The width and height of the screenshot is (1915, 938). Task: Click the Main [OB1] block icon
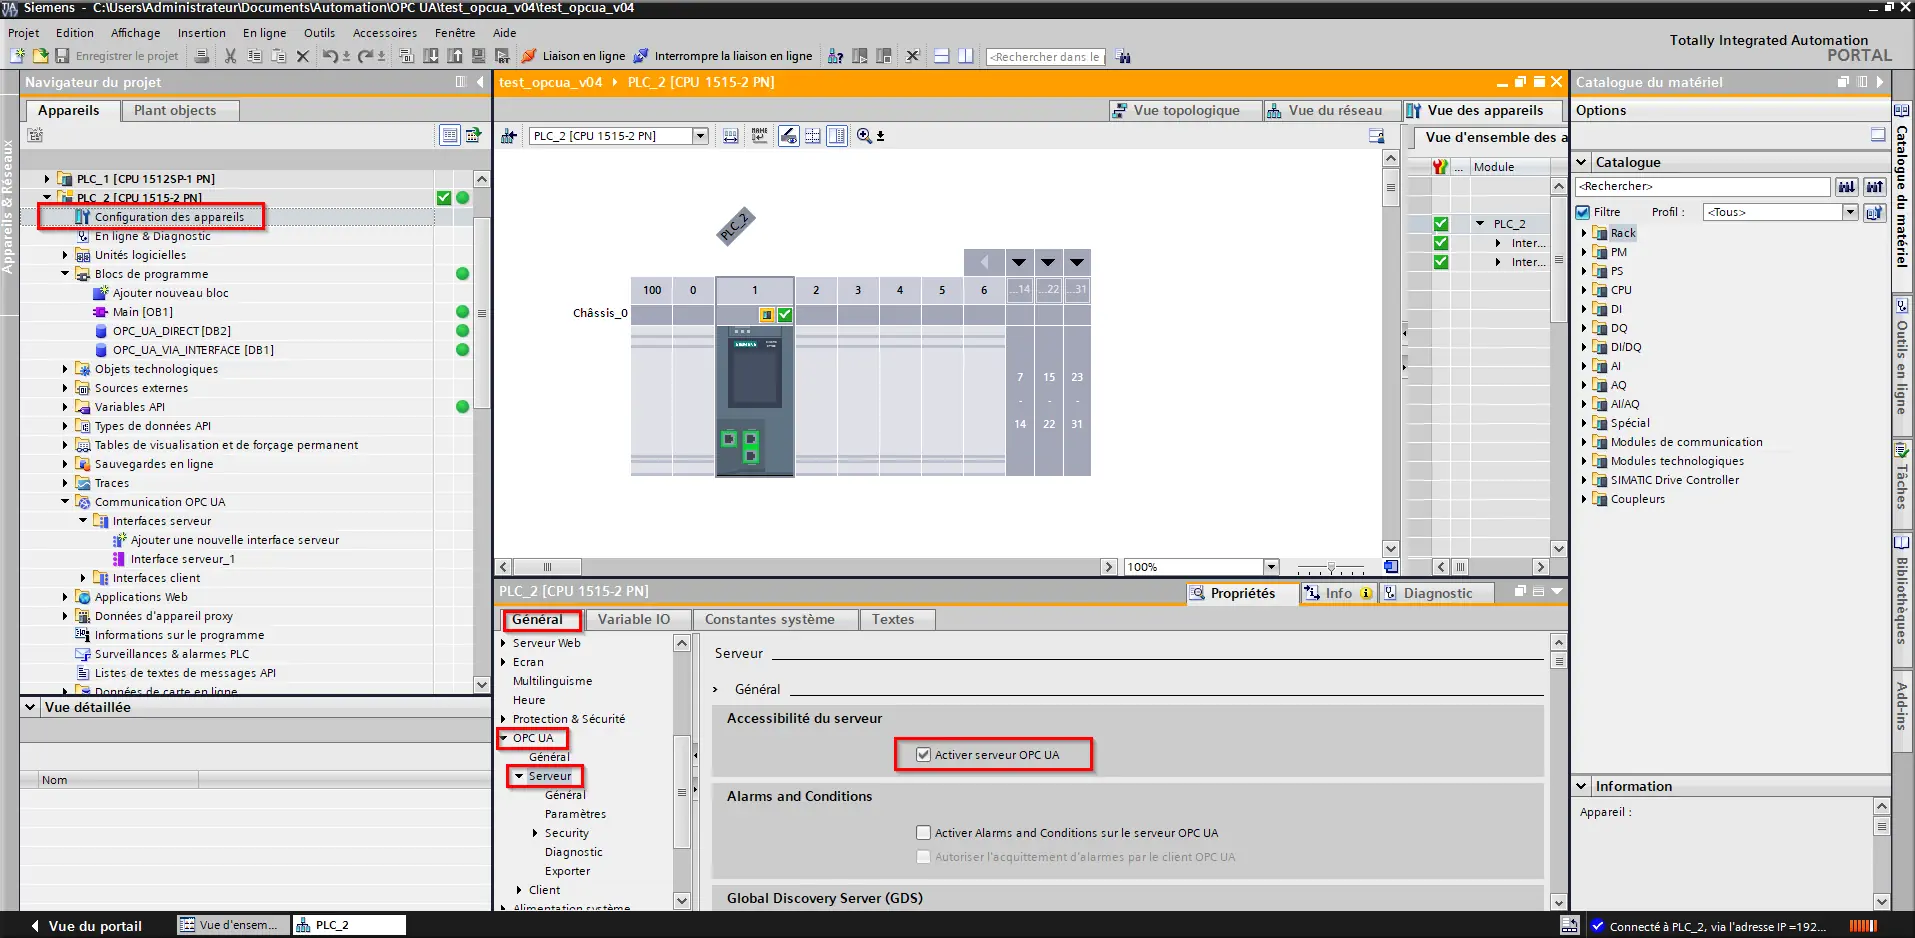point(101,312)
